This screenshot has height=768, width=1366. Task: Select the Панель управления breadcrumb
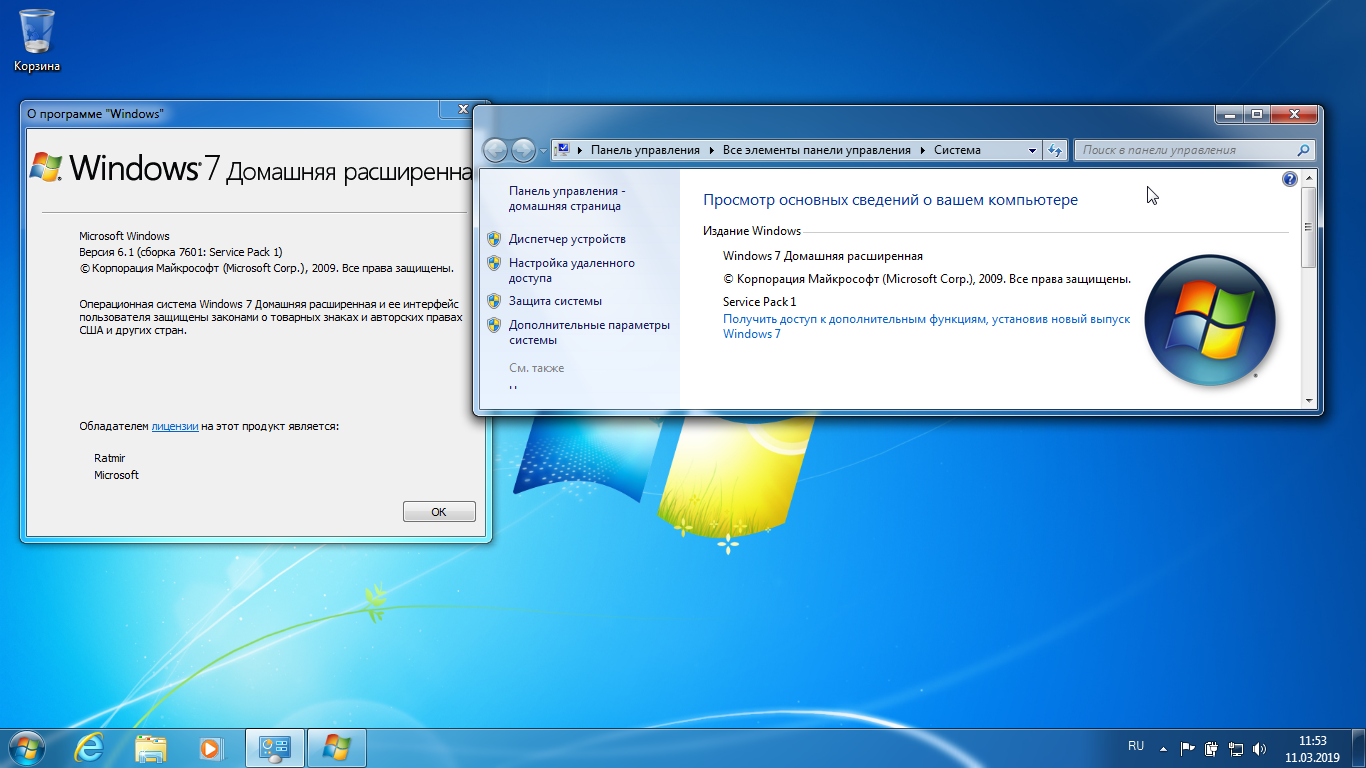[645, 150]
